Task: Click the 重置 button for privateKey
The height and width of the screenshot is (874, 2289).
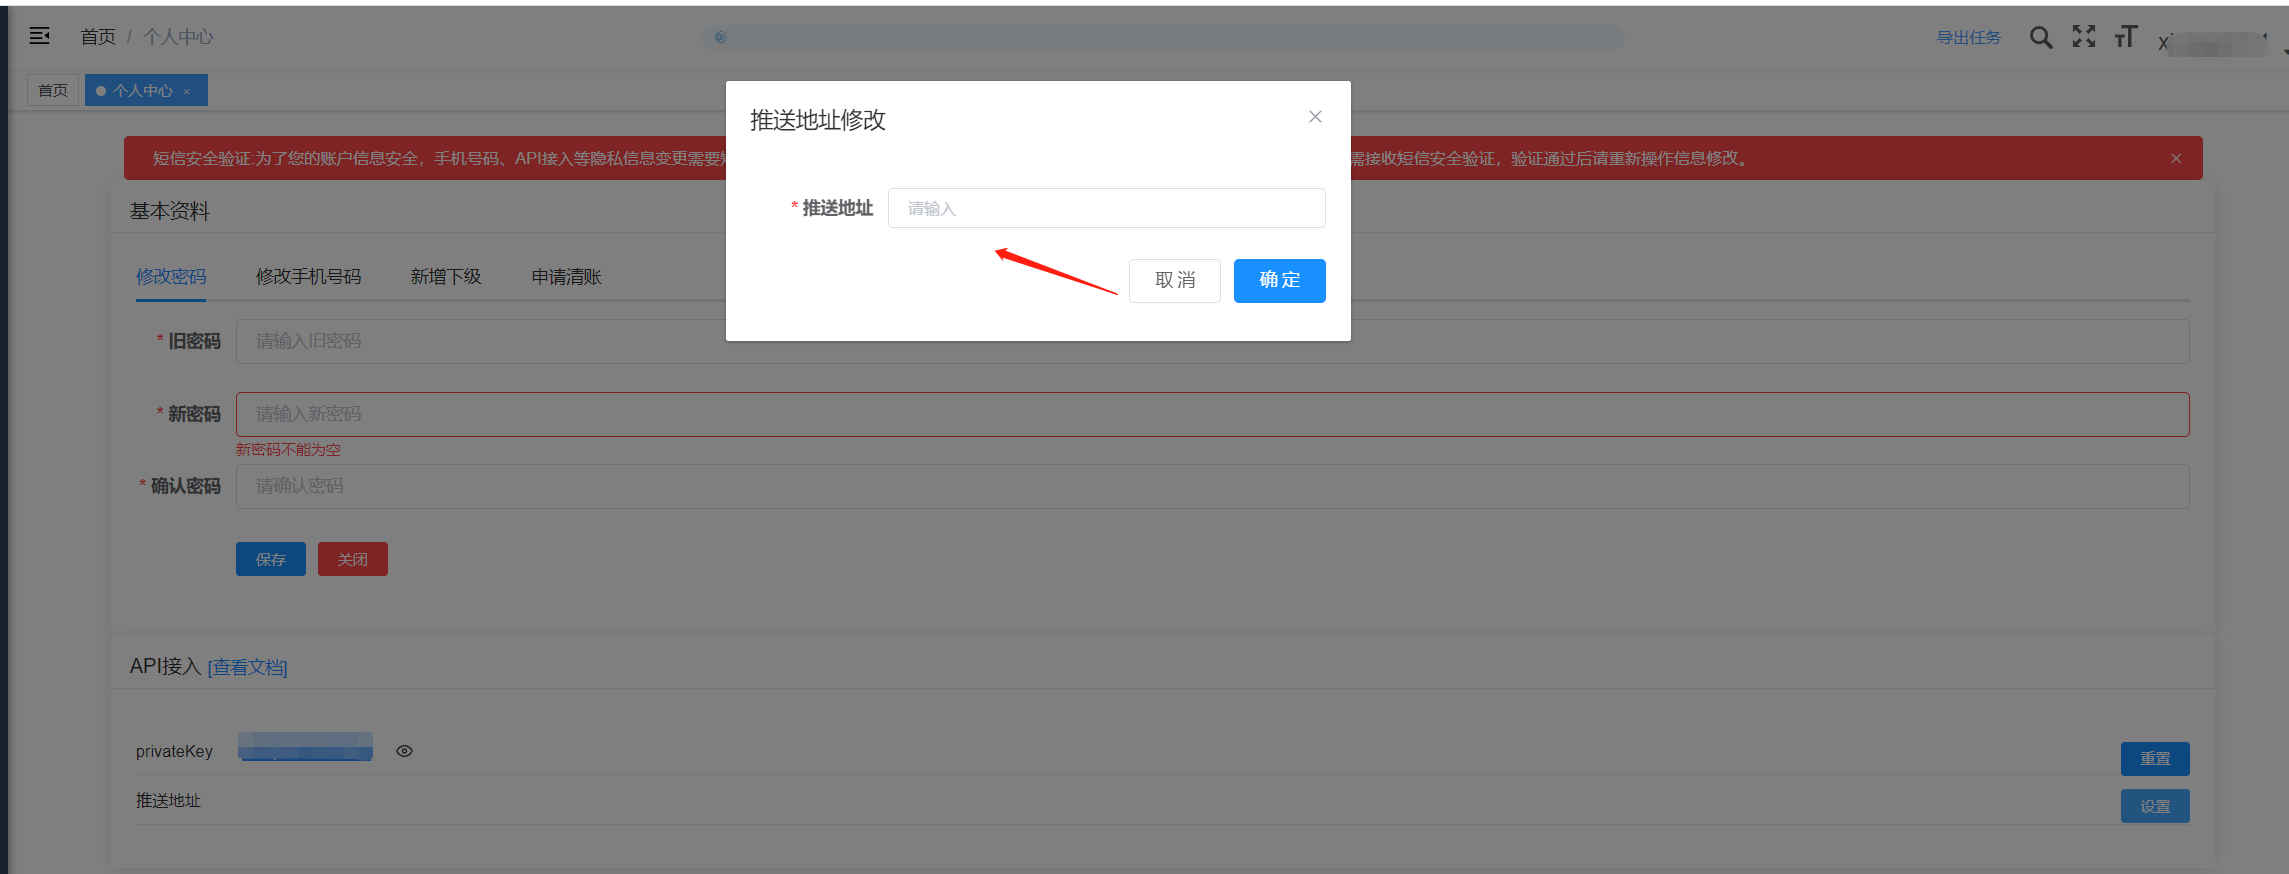Action: [x=2155, y=759]
